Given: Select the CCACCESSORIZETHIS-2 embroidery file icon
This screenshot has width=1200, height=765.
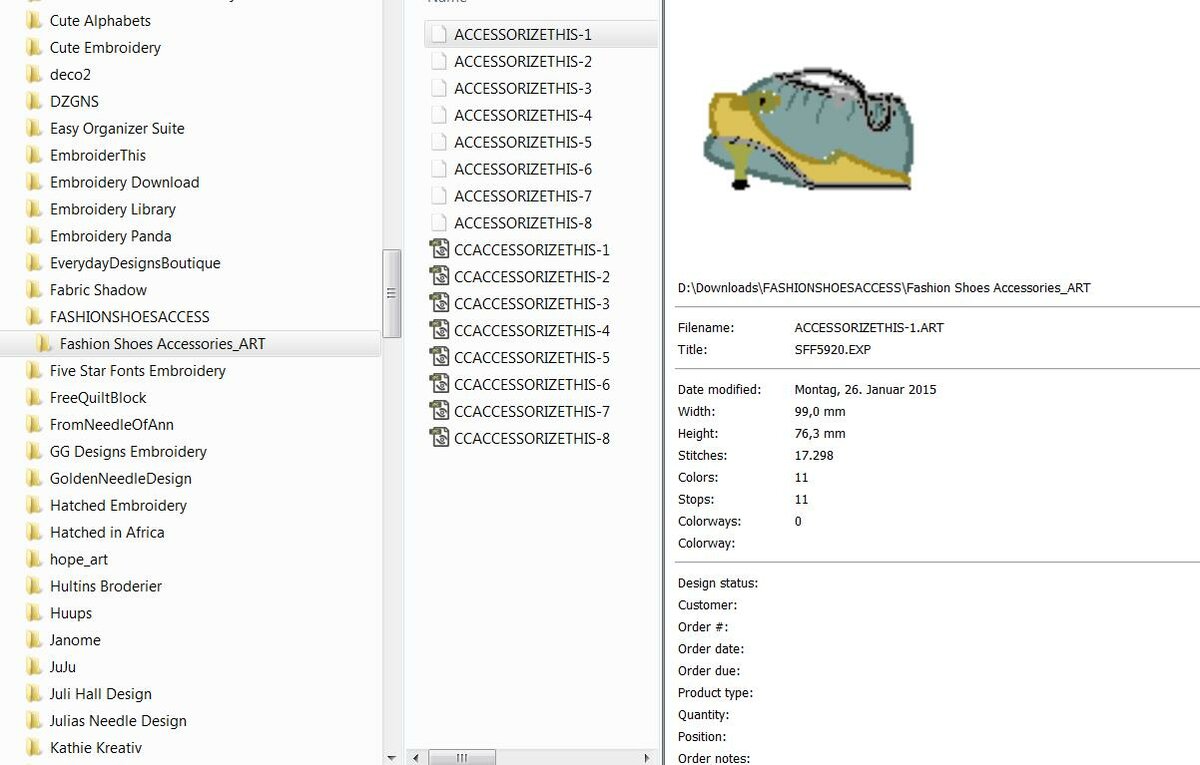Looking at the screenshot, I should (x=438, y=277).
